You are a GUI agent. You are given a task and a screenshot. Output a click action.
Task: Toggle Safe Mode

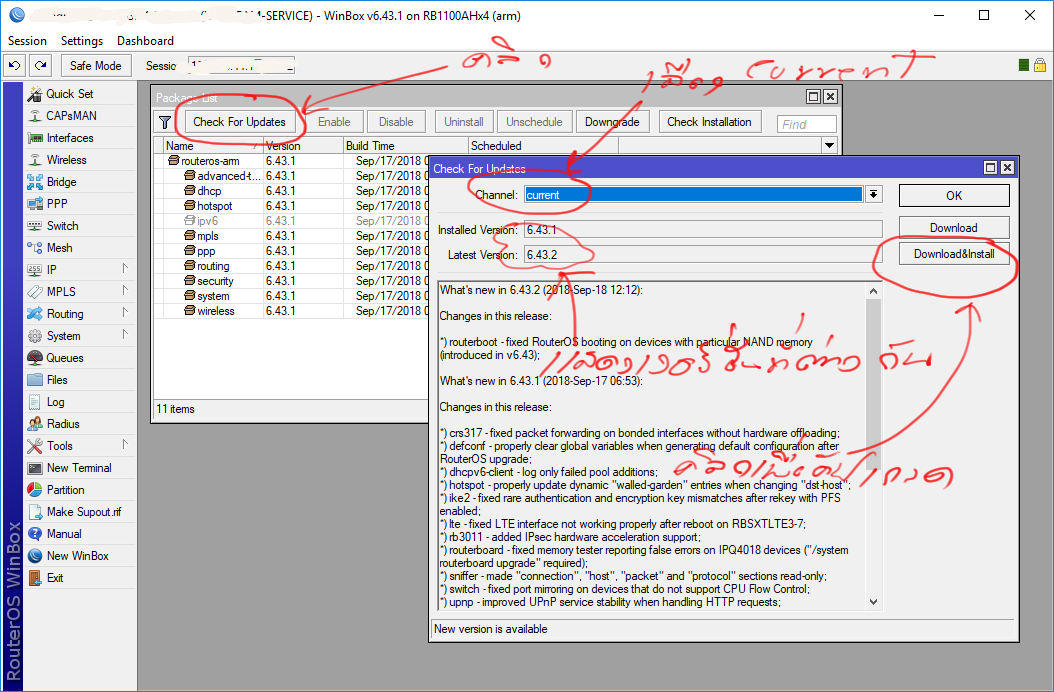[x=95, y=65]
